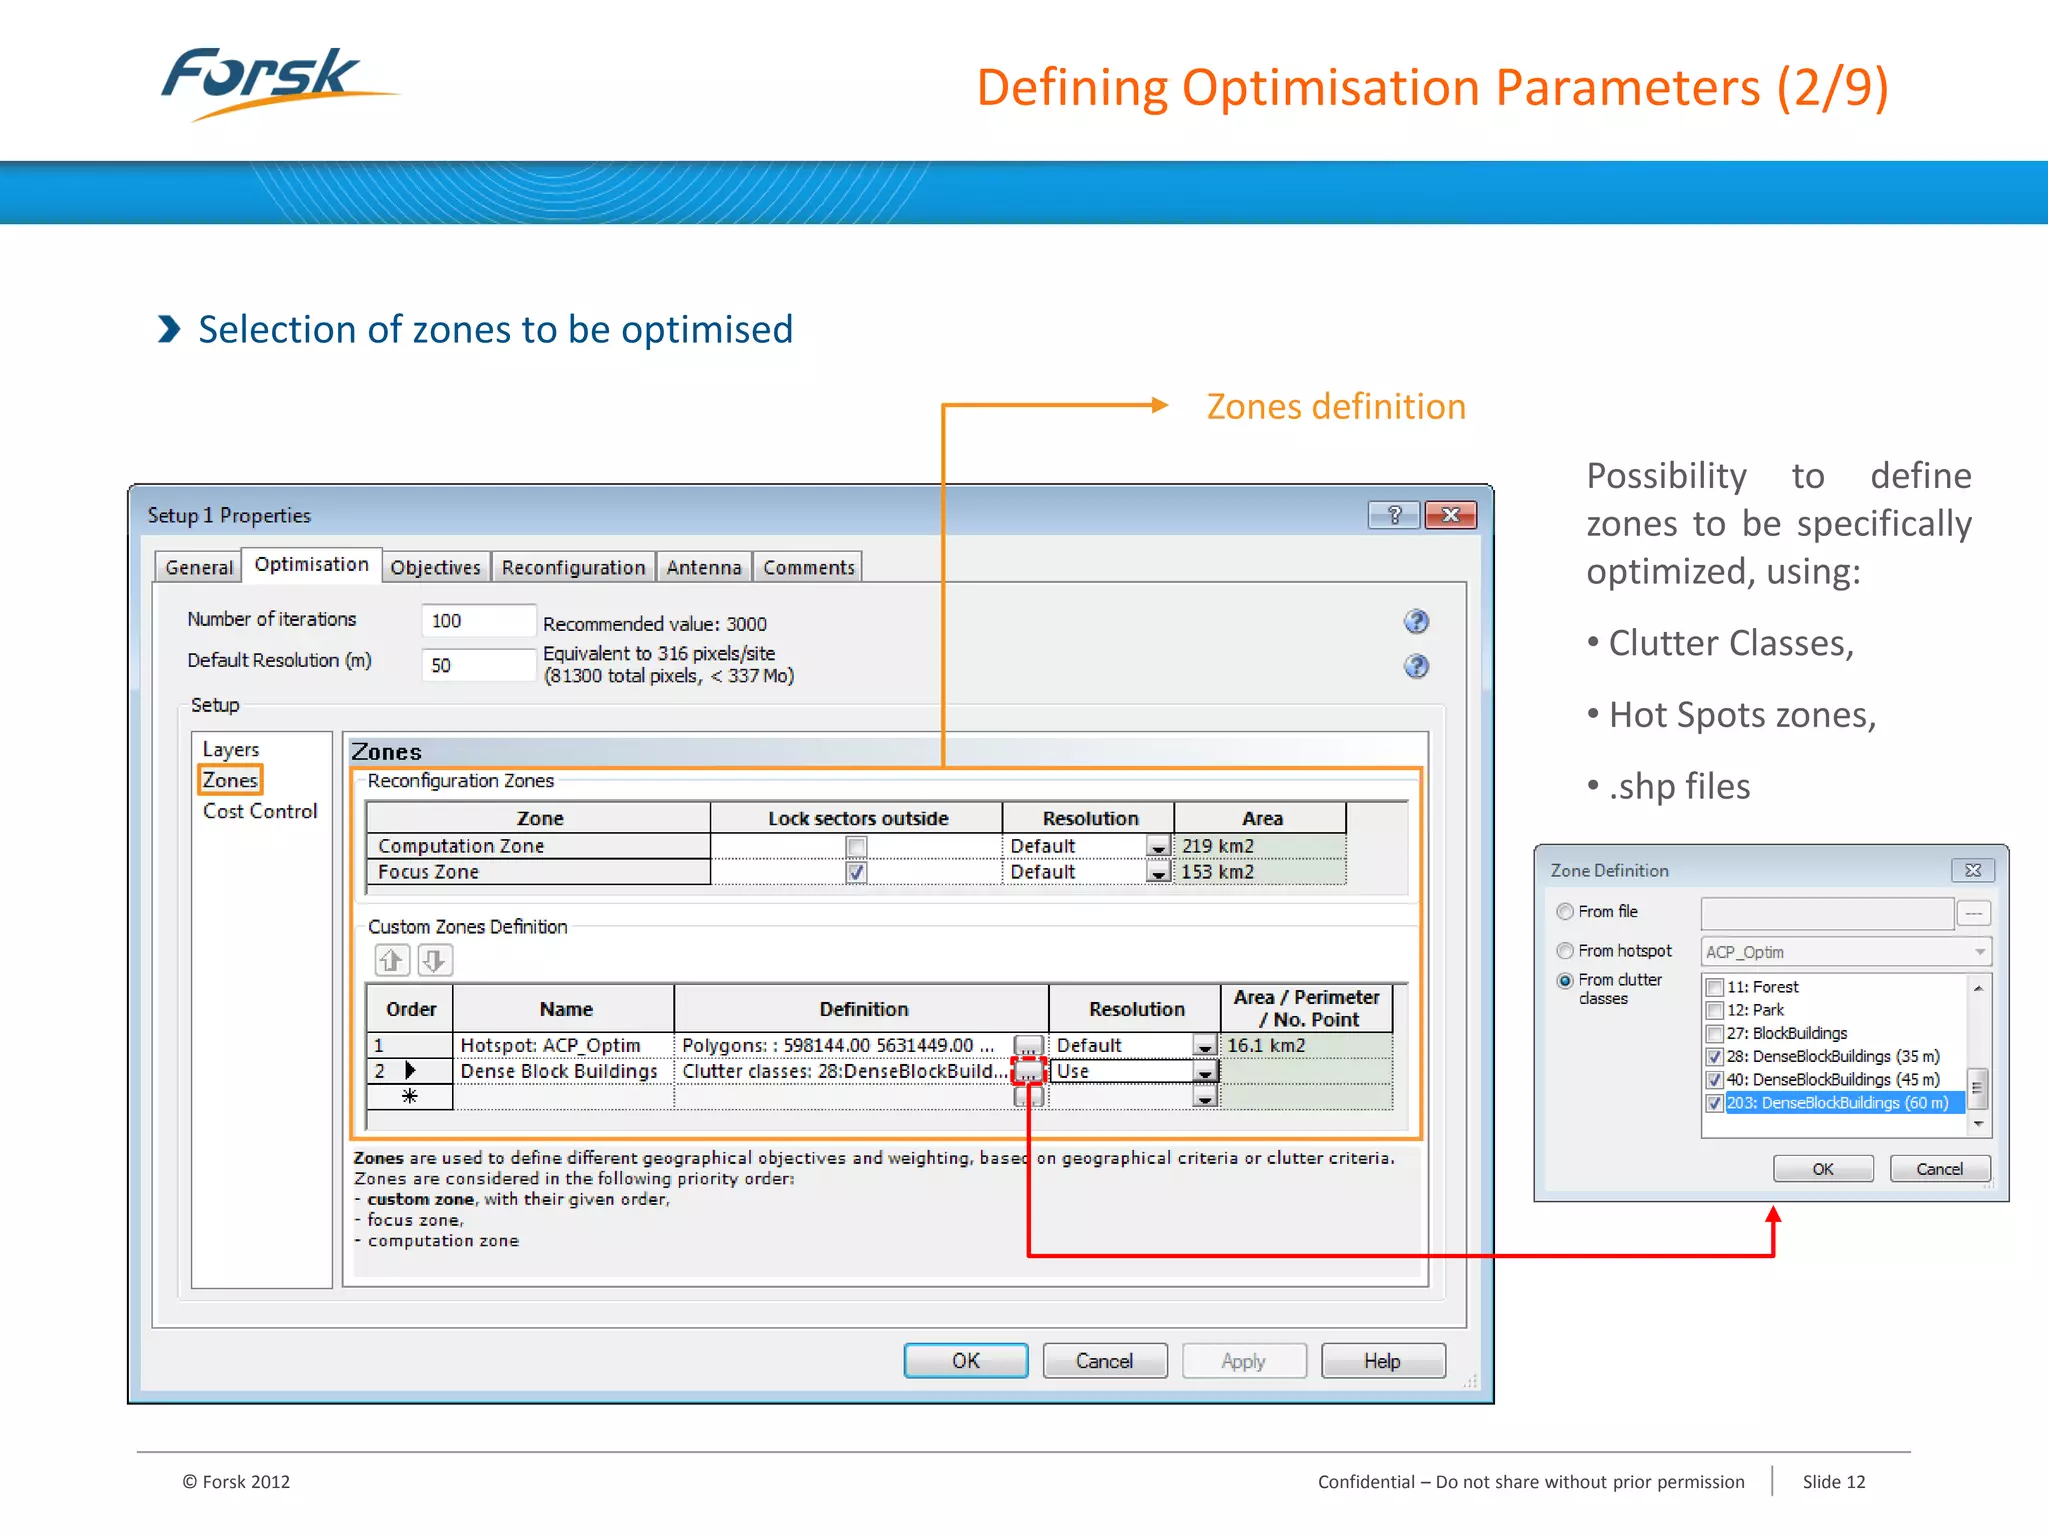Close the Zone Definition dialog
The height and width of the screenshot is (1536, 2048).
[x=1973, y=870]
